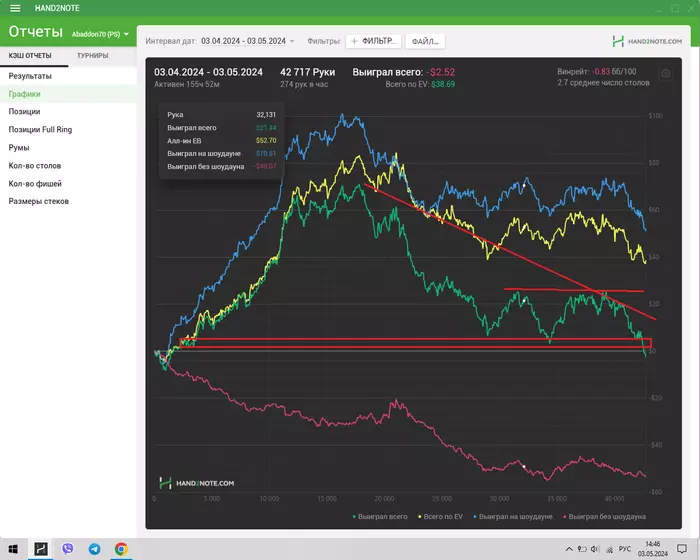Click the taskbar clock showing 14:46

(x=653, y=549)
